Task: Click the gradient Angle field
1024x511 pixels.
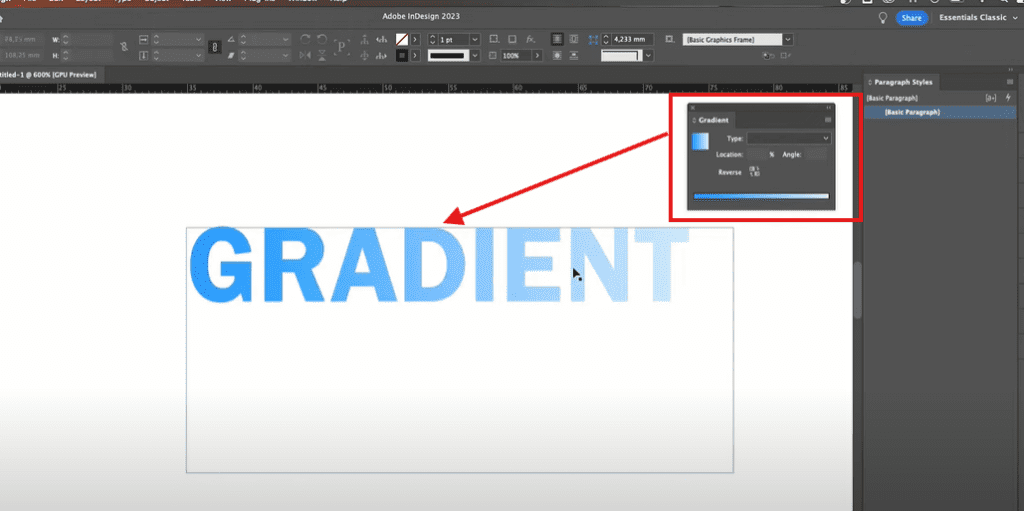Action: pyautogui.click(x=816, y=155)
